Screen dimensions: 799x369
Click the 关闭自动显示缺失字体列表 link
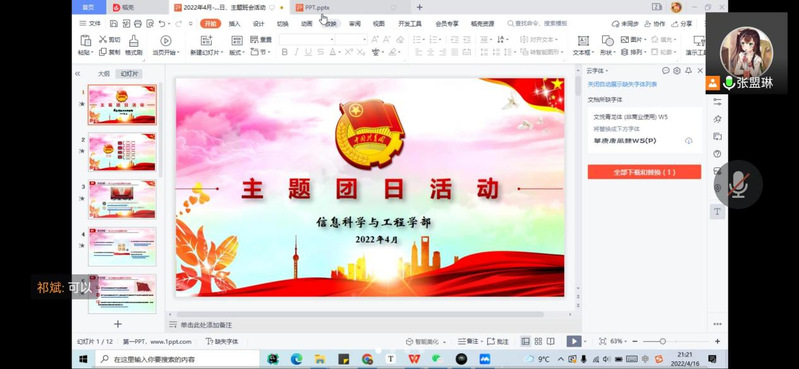622,84
